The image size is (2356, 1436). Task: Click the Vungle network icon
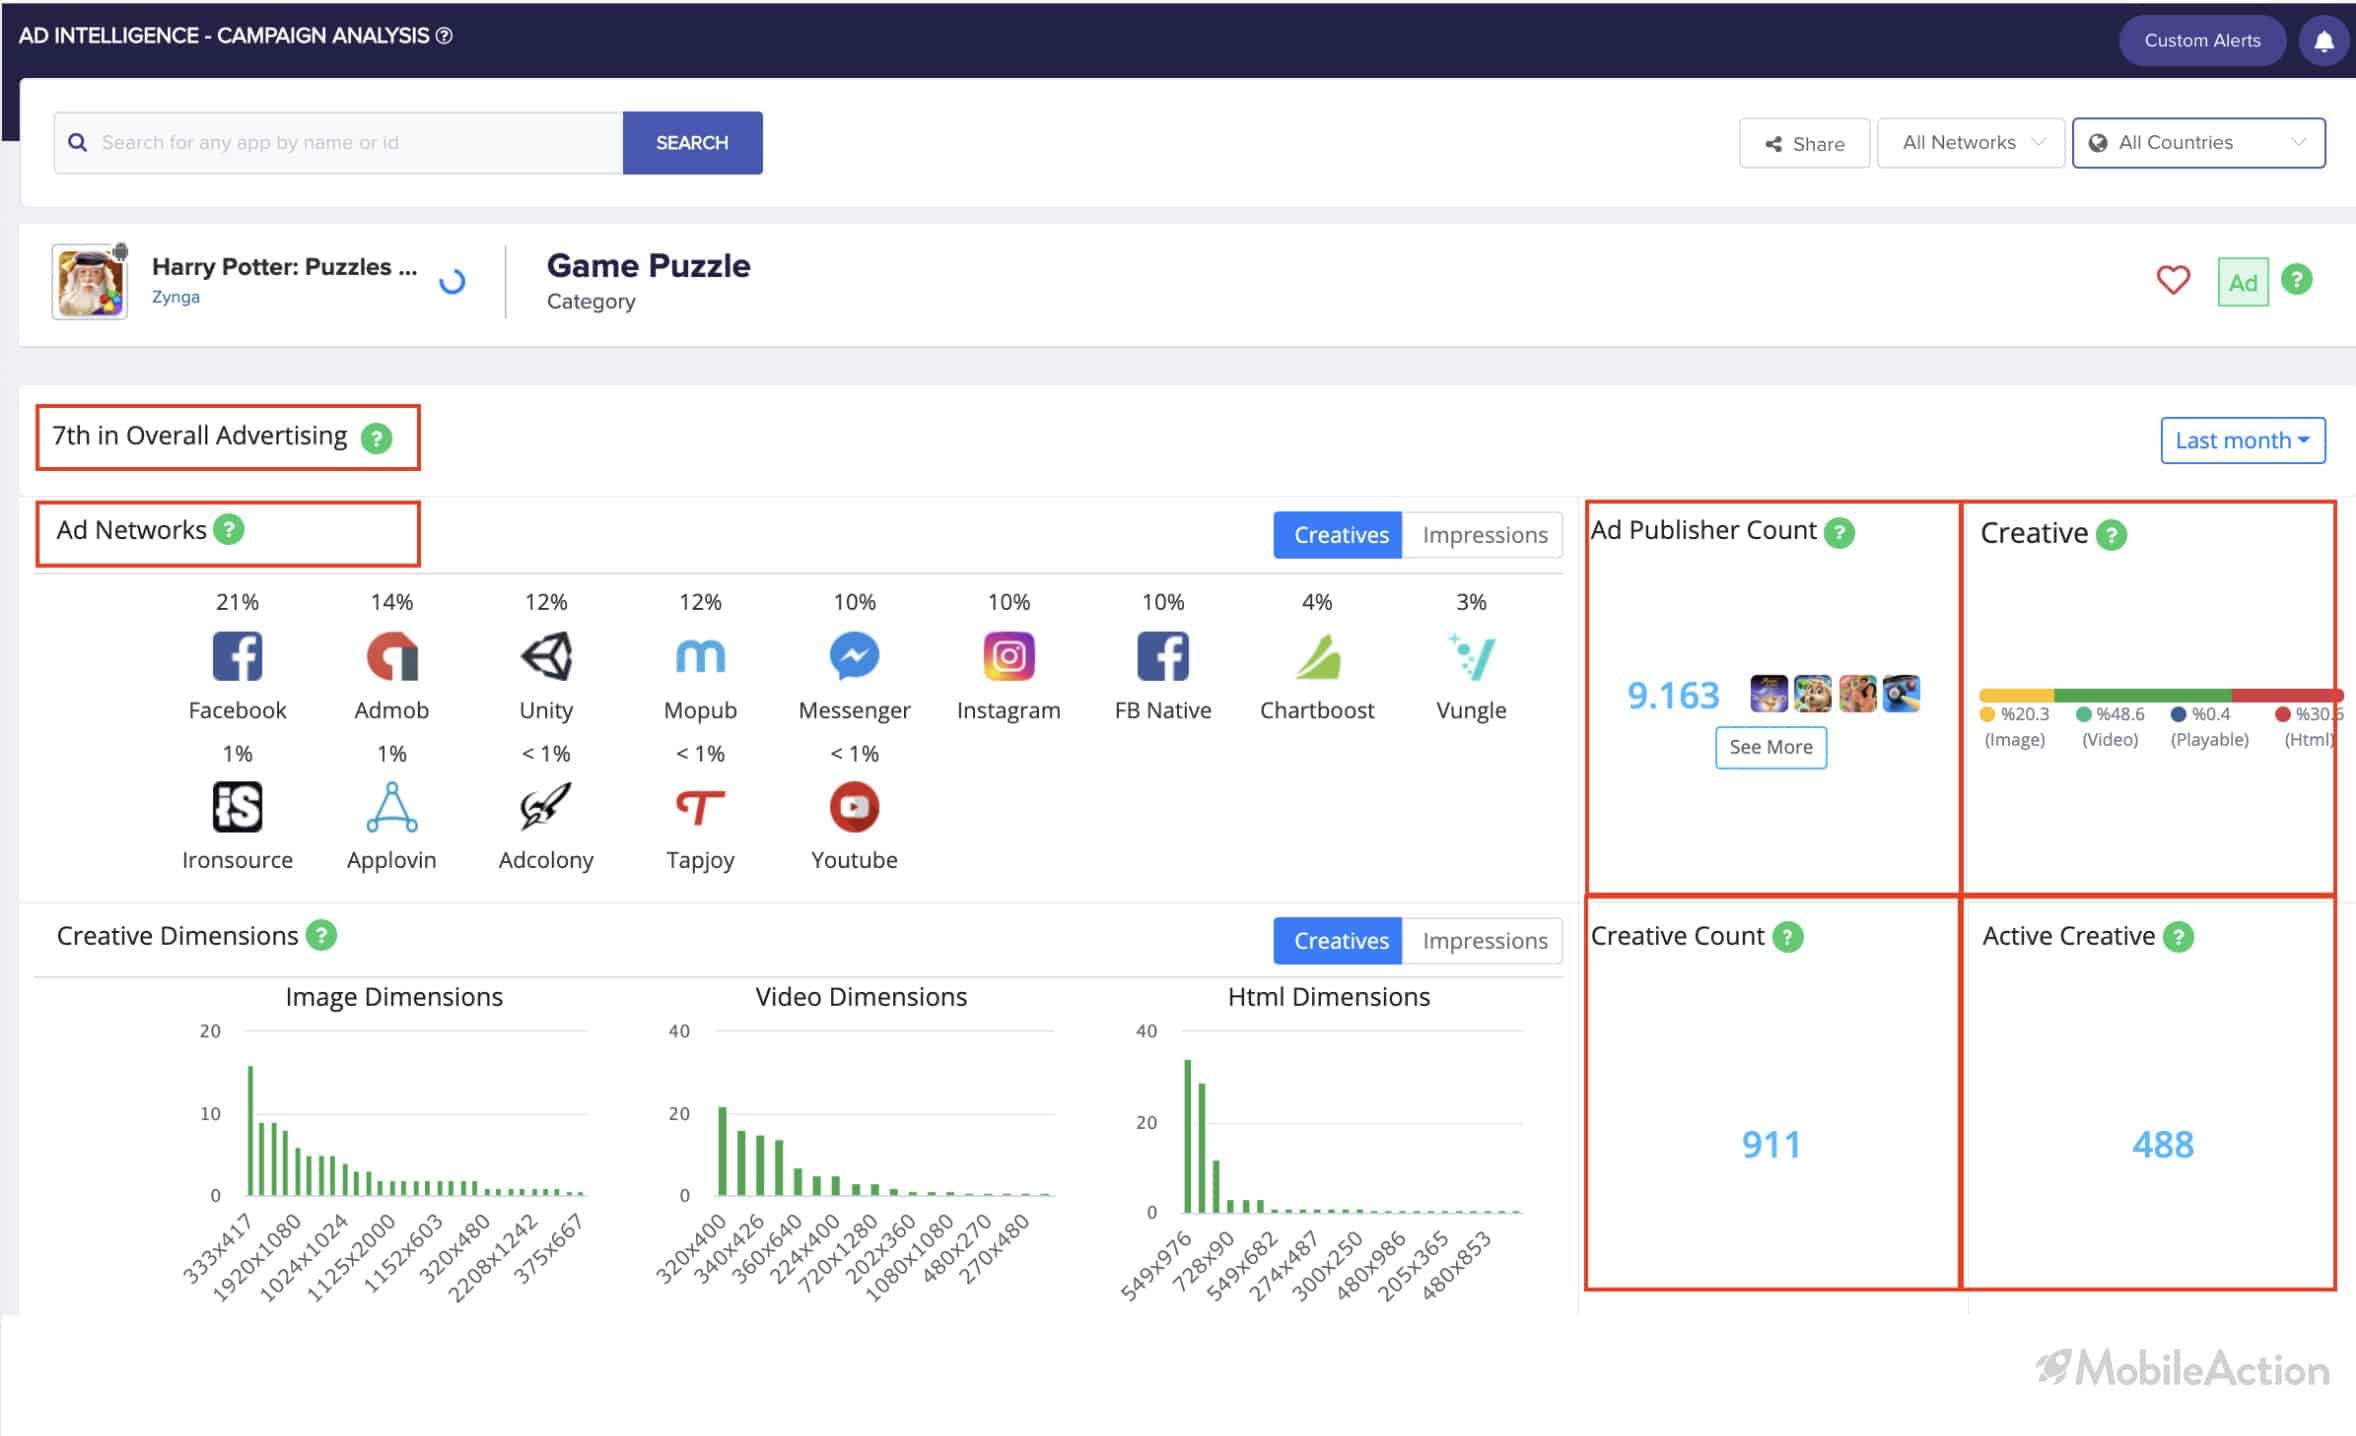[1471, 656]
